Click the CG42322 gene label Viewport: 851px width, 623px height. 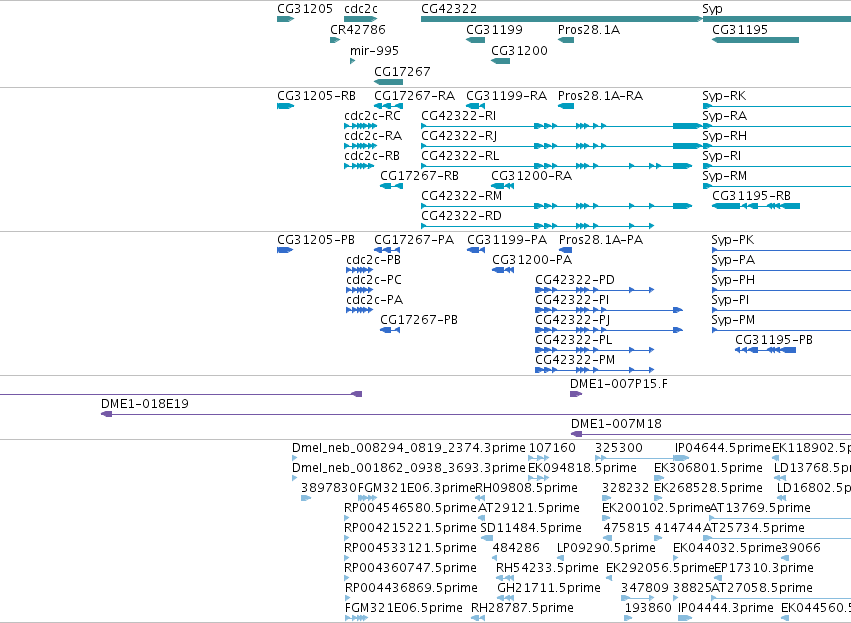[449, 9]
